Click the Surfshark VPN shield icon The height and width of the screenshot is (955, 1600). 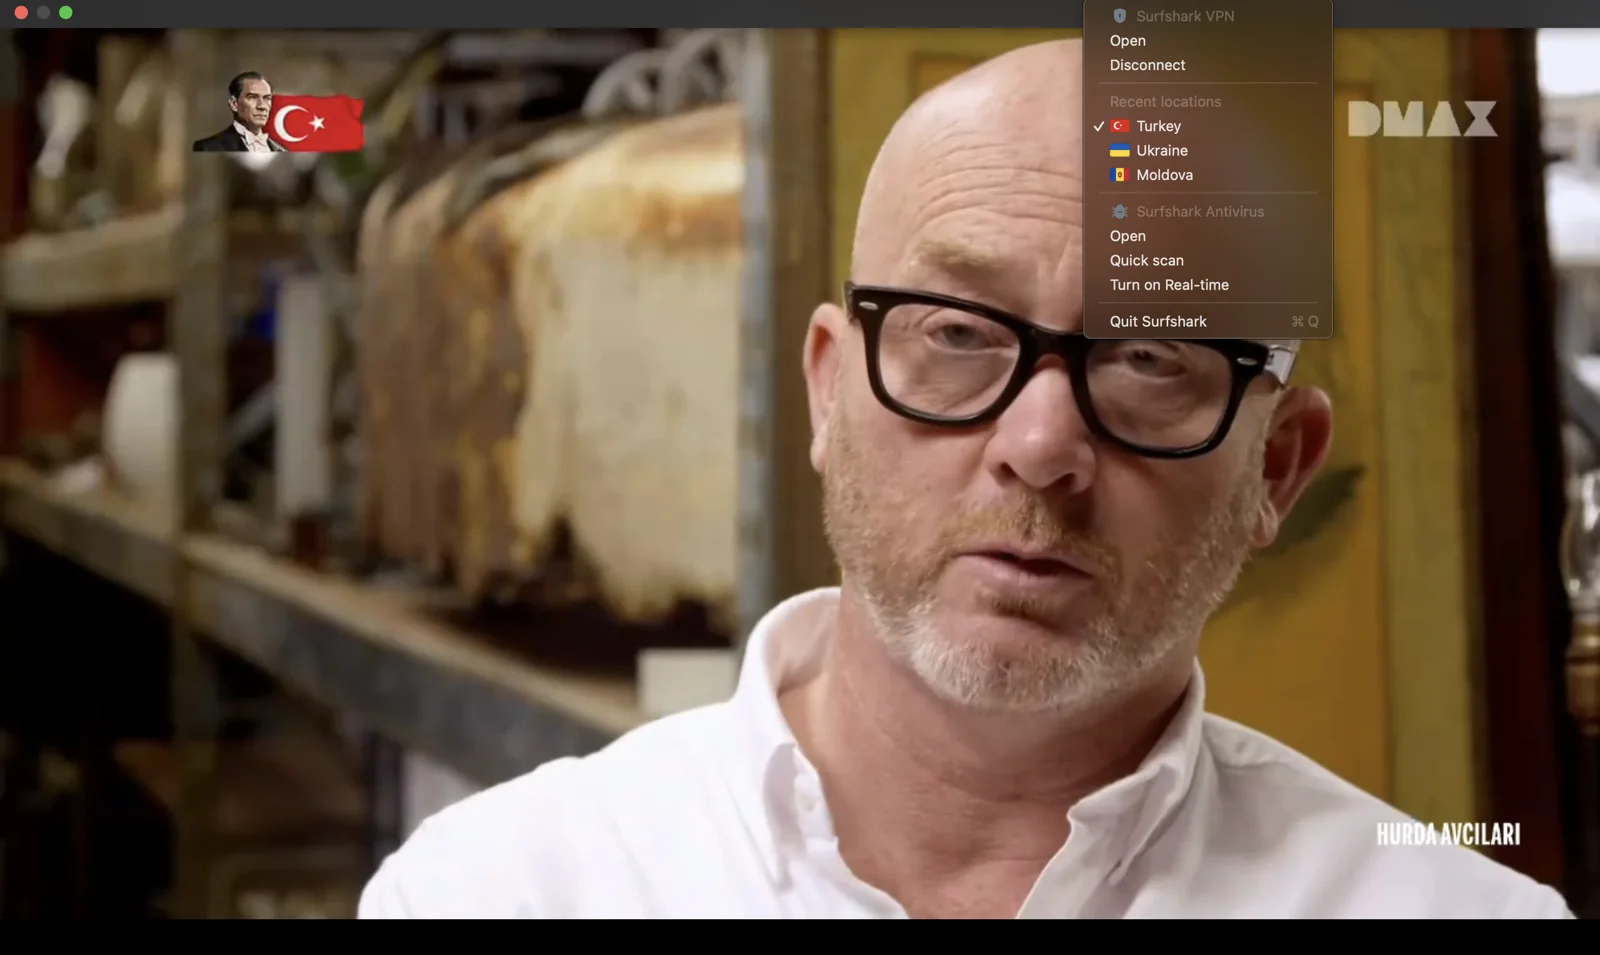point(1119,16)
